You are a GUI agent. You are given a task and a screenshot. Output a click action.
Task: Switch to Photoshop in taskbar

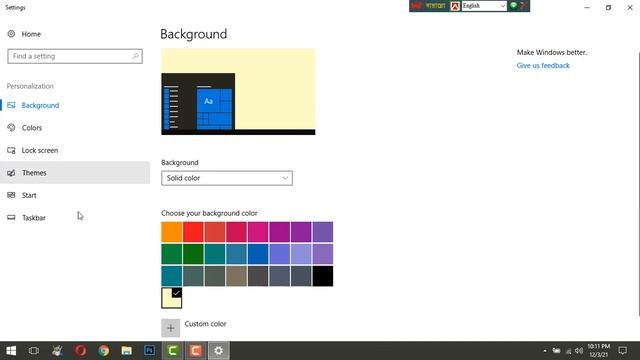pos(149,351)
